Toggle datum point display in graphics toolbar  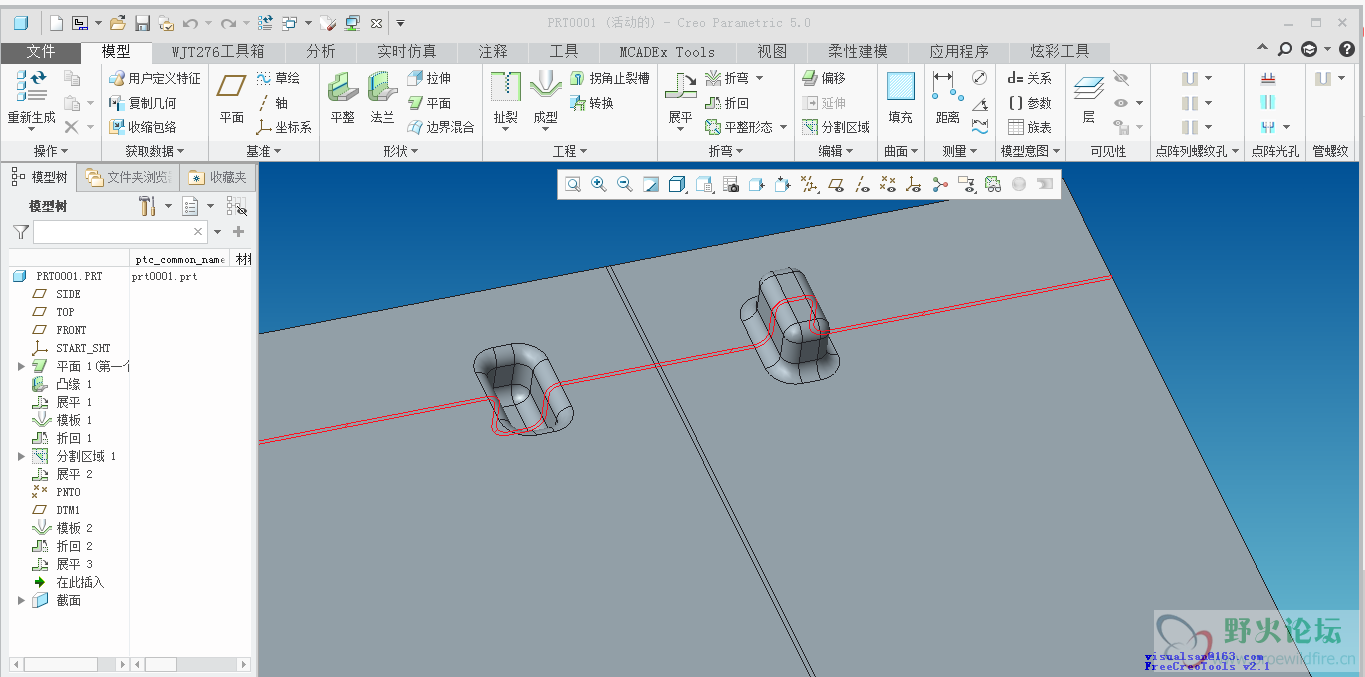[888, 184]
